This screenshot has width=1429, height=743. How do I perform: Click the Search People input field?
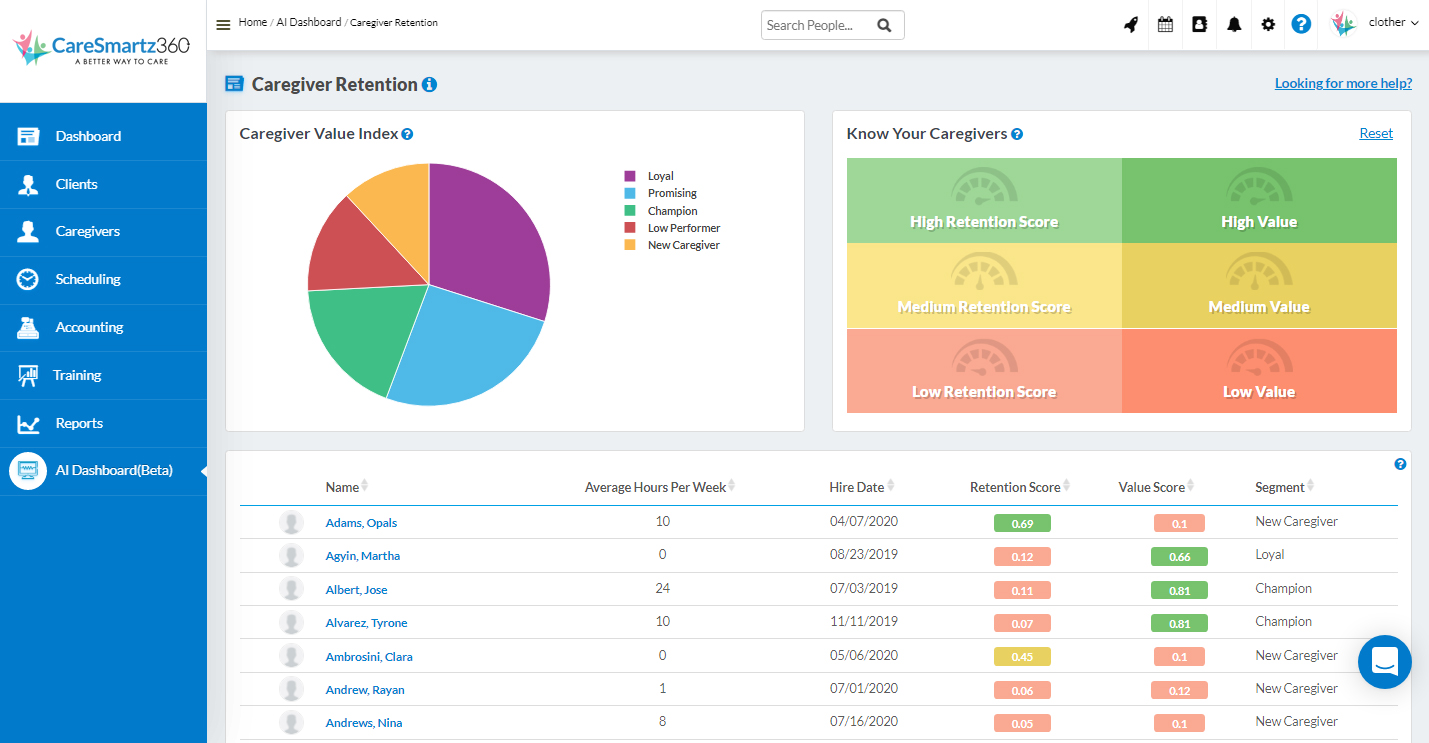click(818, 26)
